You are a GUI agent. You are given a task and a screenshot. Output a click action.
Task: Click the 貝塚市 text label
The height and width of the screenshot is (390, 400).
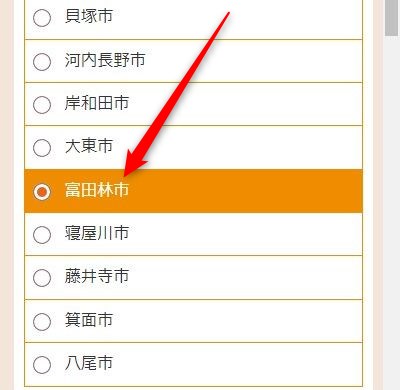[89, 16]
